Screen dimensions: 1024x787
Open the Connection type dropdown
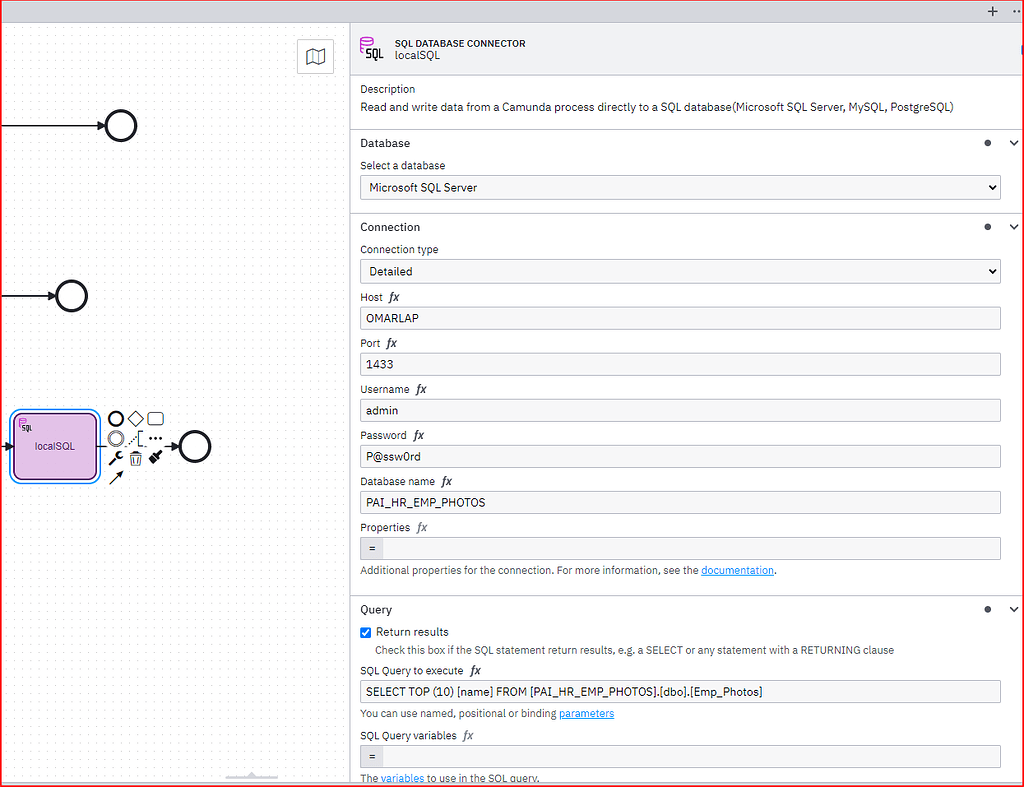(x=680, y=271)
